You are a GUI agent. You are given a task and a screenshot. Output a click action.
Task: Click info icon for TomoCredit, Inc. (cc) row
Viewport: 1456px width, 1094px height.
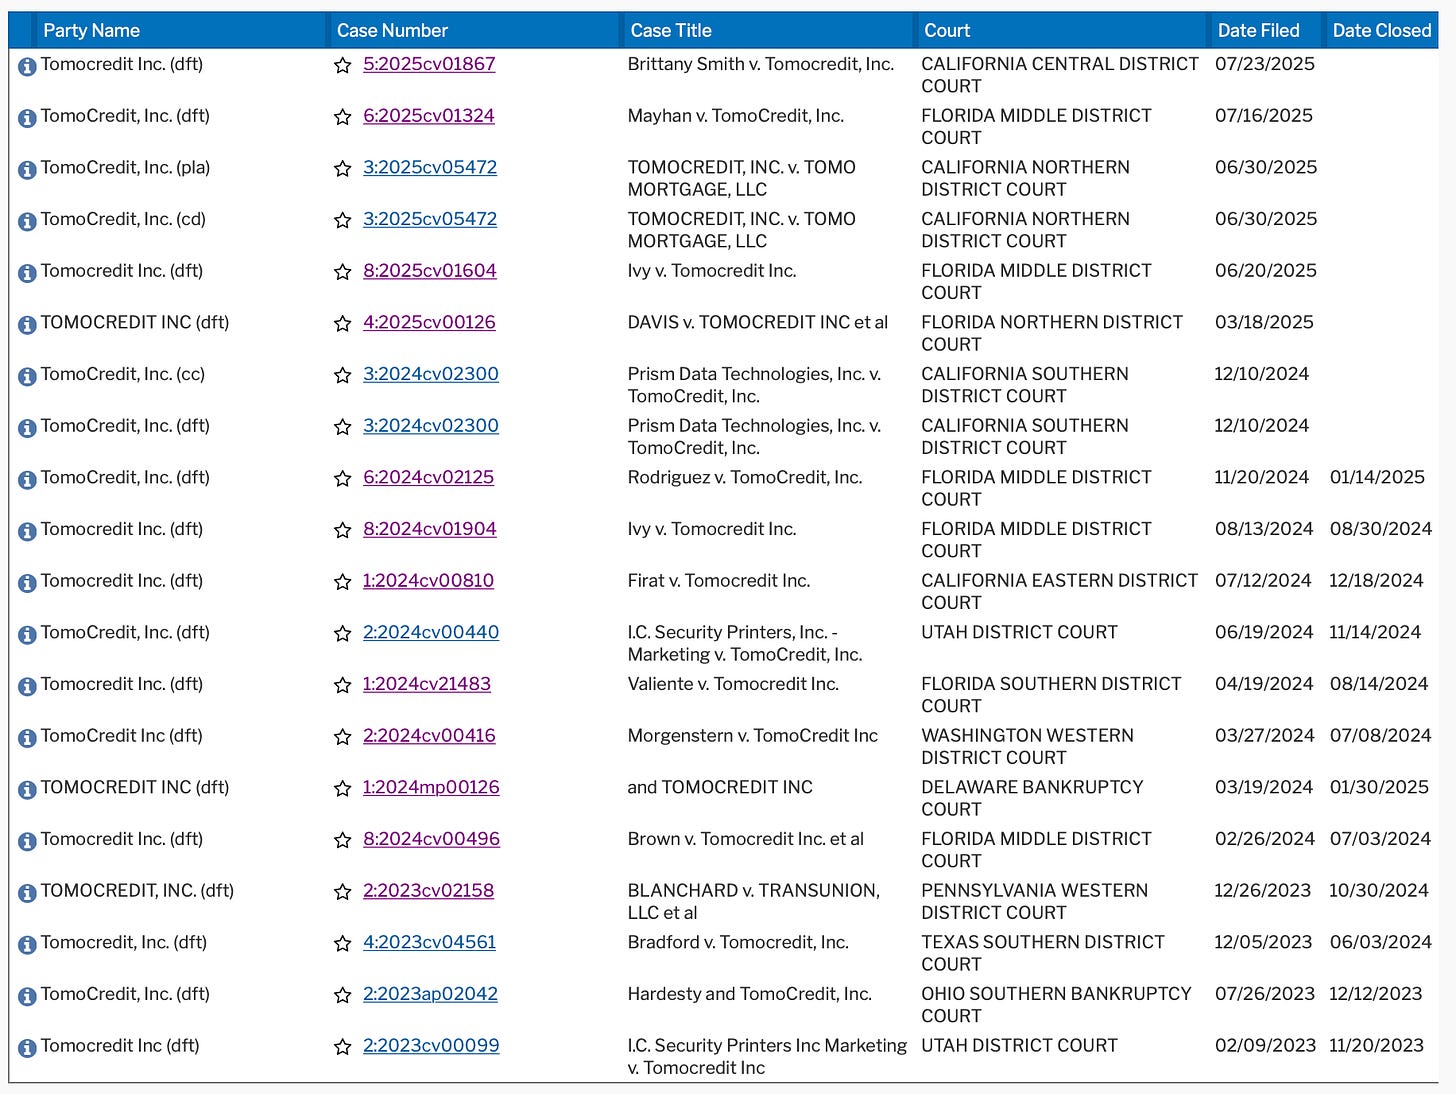28,377
